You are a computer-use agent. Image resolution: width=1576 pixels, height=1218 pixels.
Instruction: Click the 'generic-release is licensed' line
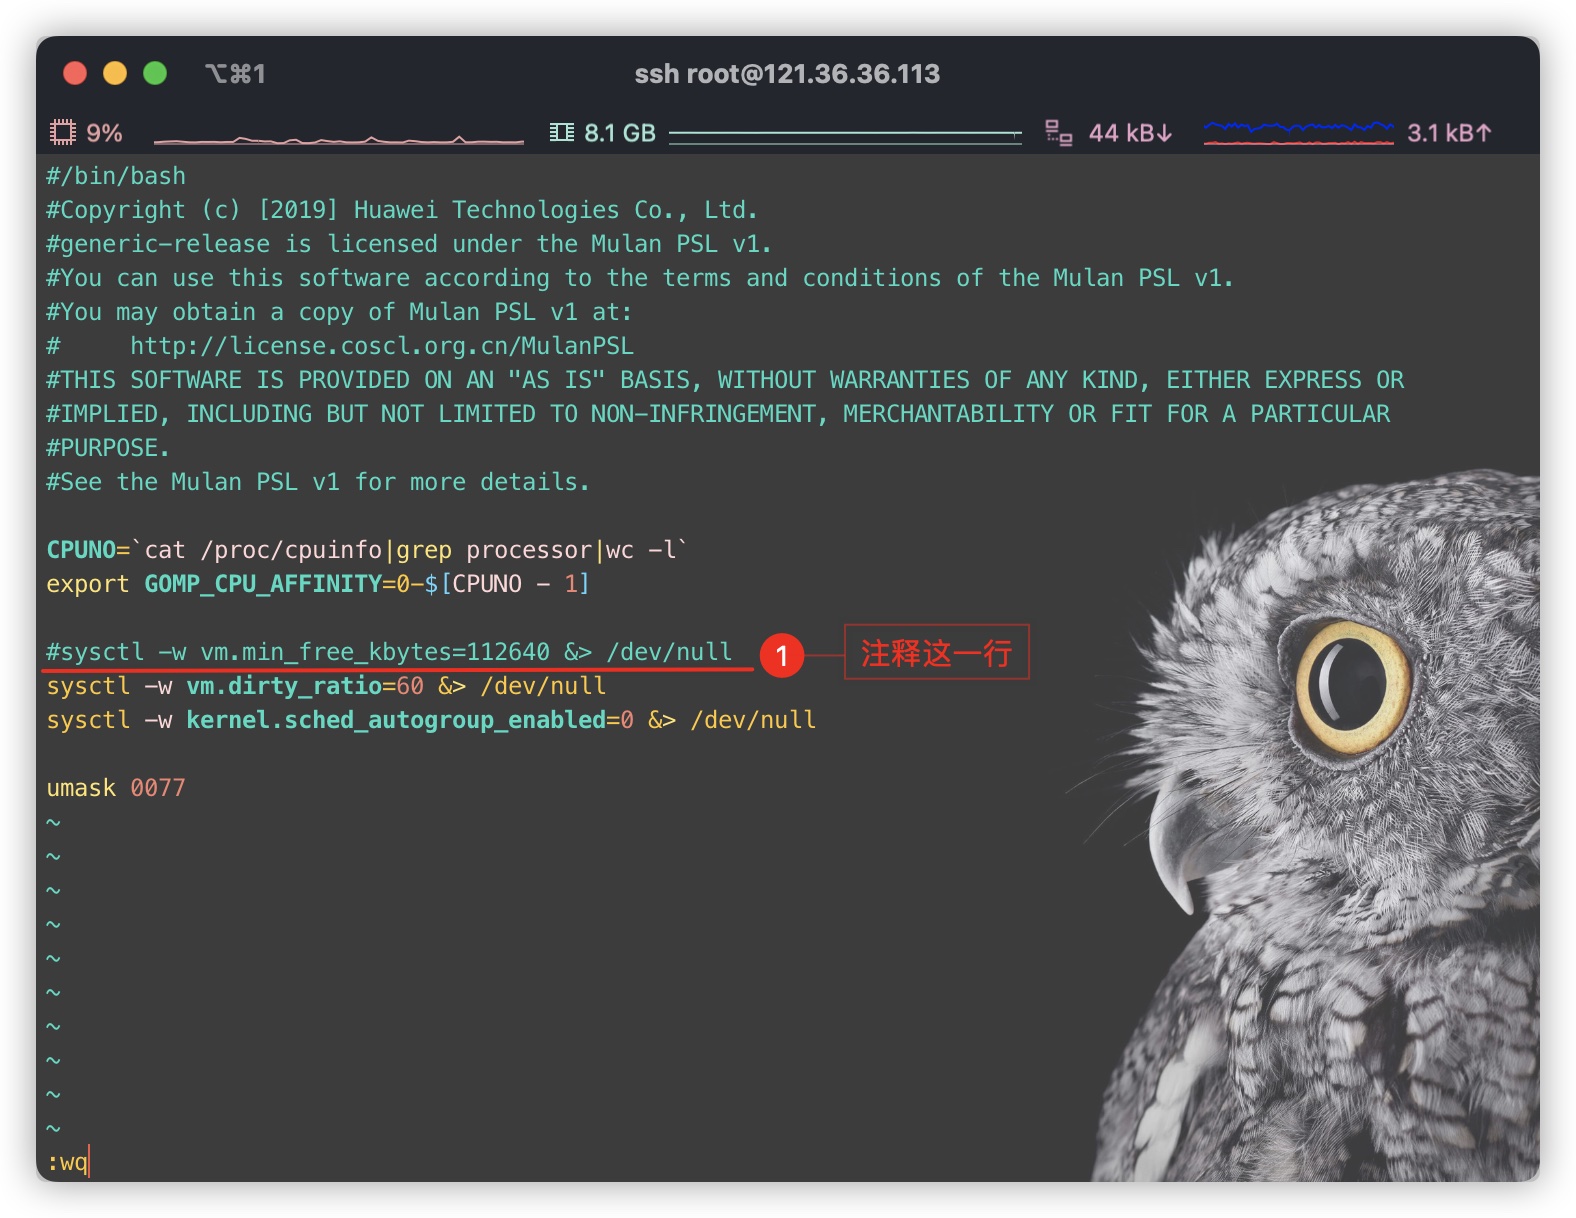coord(409,244)
